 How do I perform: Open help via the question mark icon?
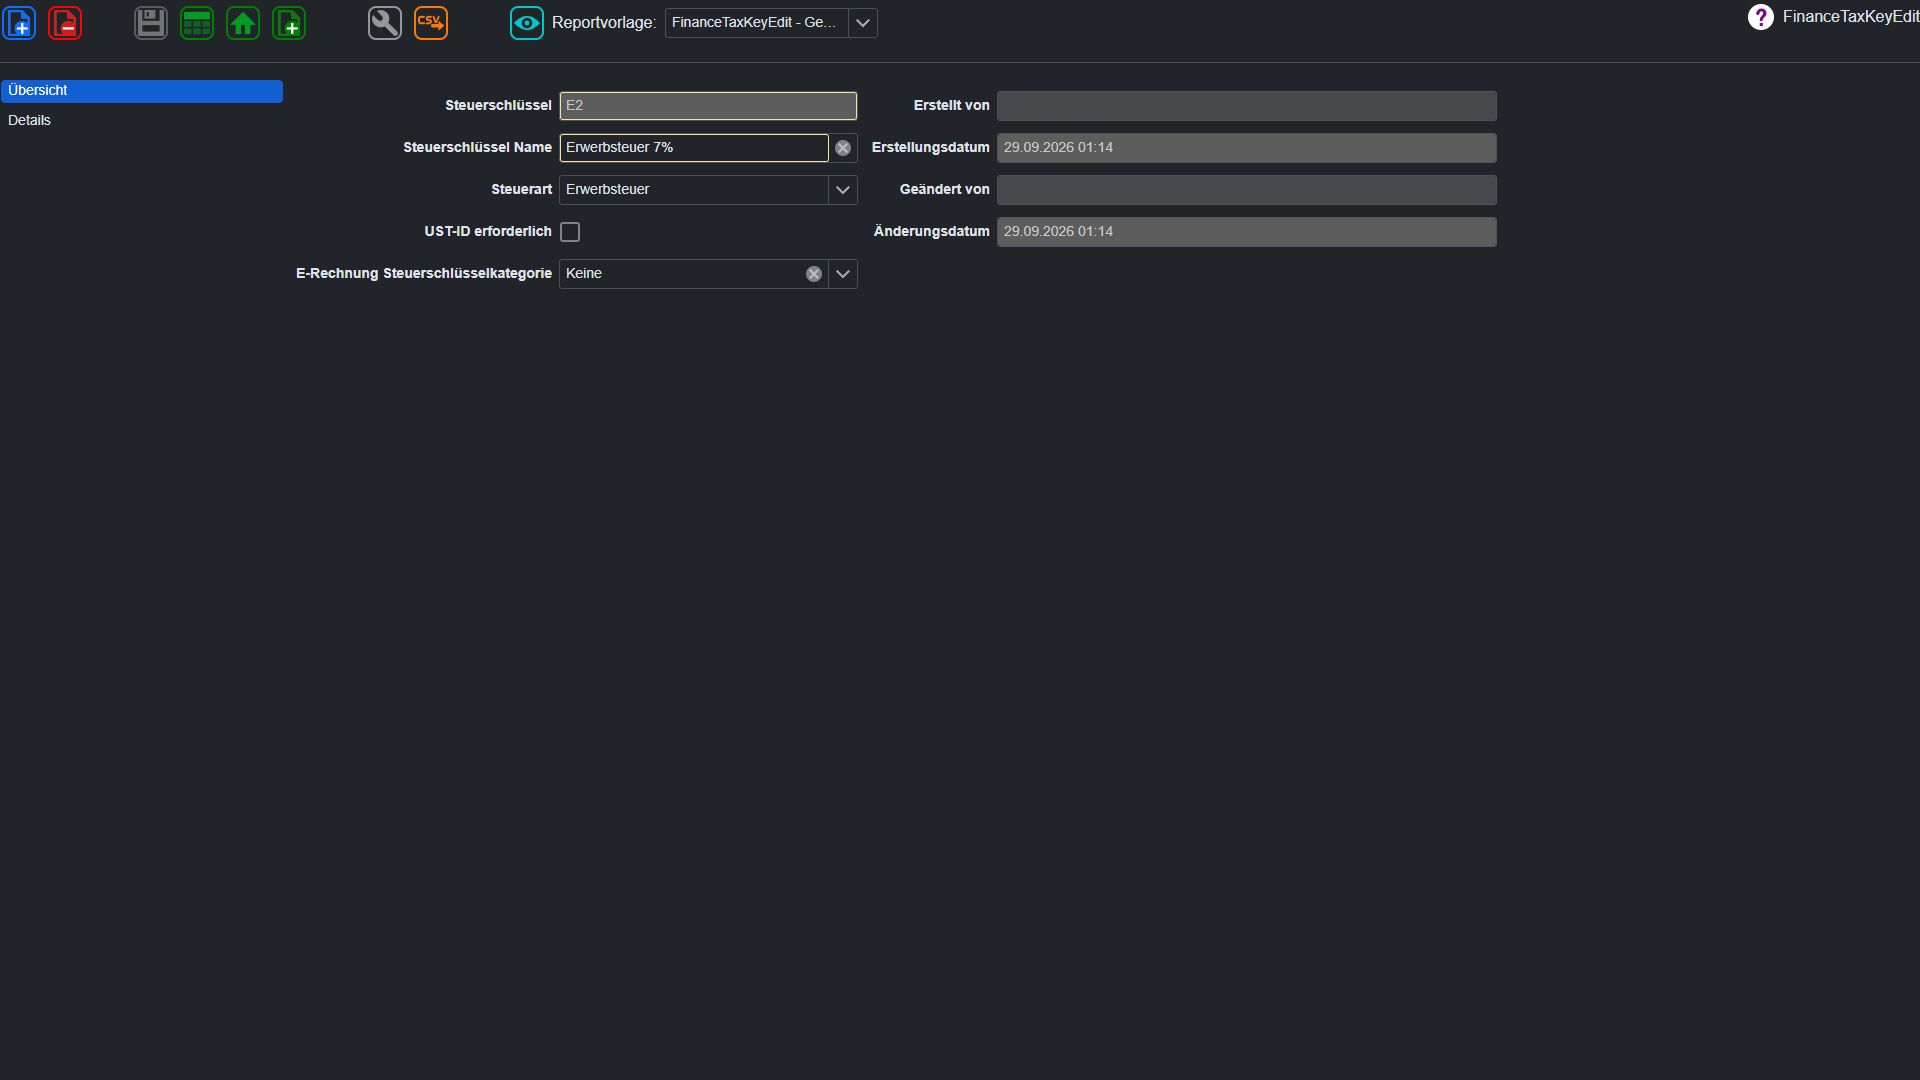pos(1760,17)
